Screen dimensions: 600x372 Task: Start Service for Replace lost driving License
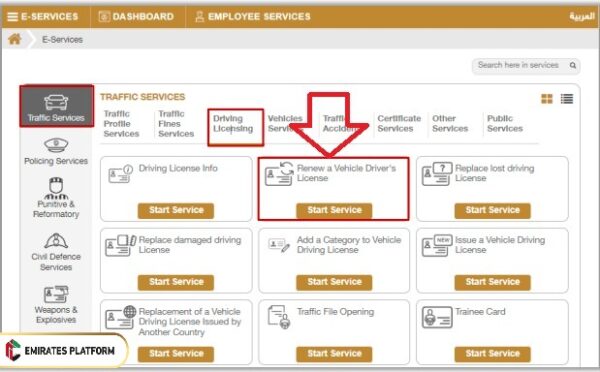[492, 210]
